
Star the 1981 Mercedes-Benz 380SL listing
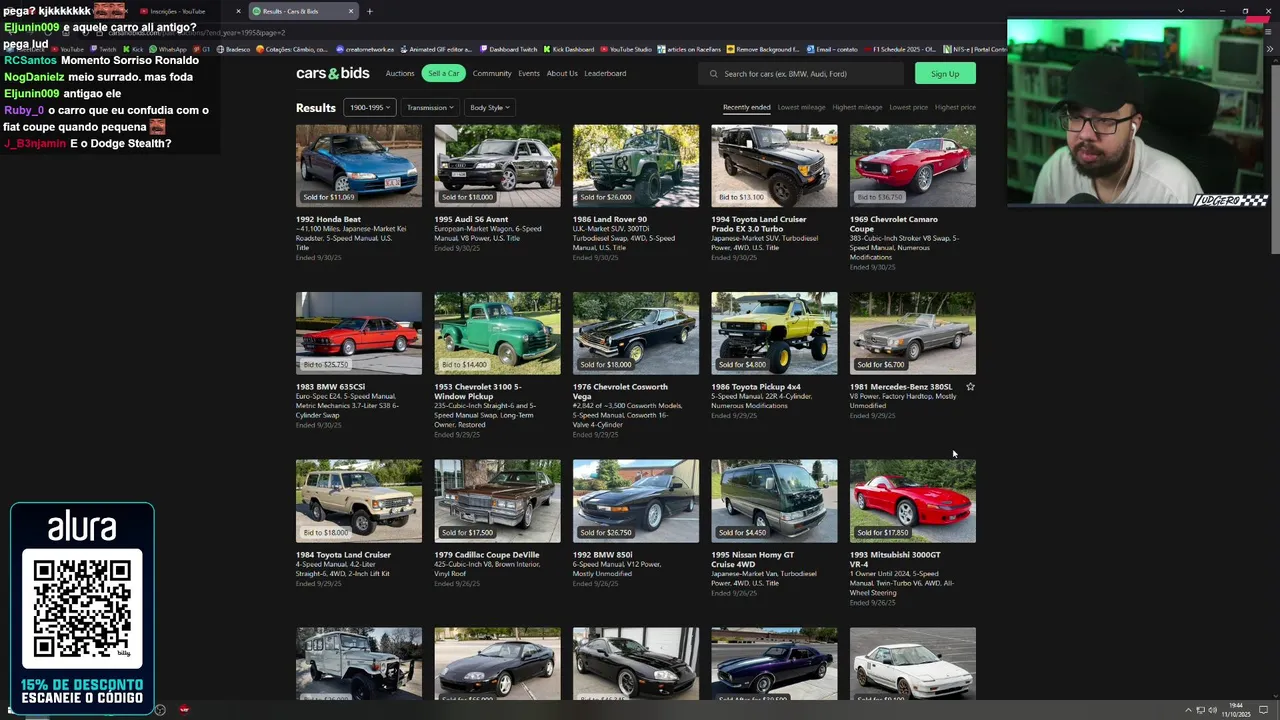click(x=970, y=386)
